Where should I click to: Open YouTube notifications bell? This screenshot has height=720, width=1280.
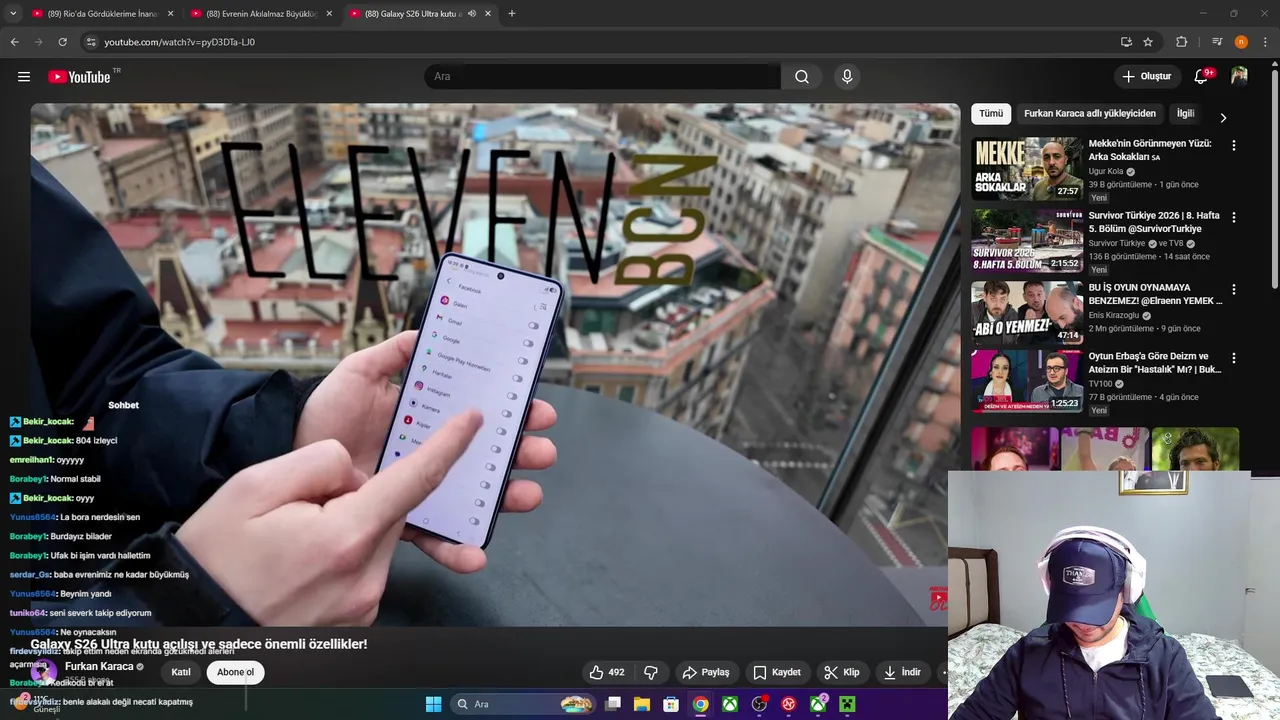[x=1202, y=77]
